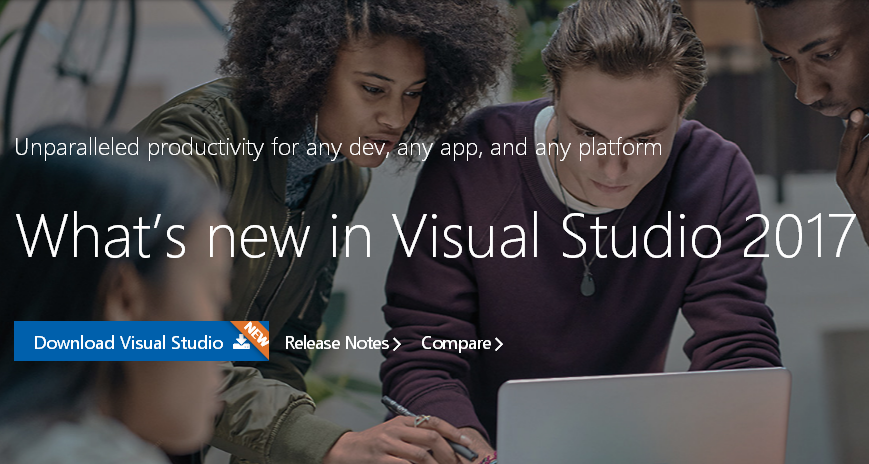Open the Release Notes link
Image resolution: width=869 pixels, height=464 pixels.
click(x=336, y=343)
